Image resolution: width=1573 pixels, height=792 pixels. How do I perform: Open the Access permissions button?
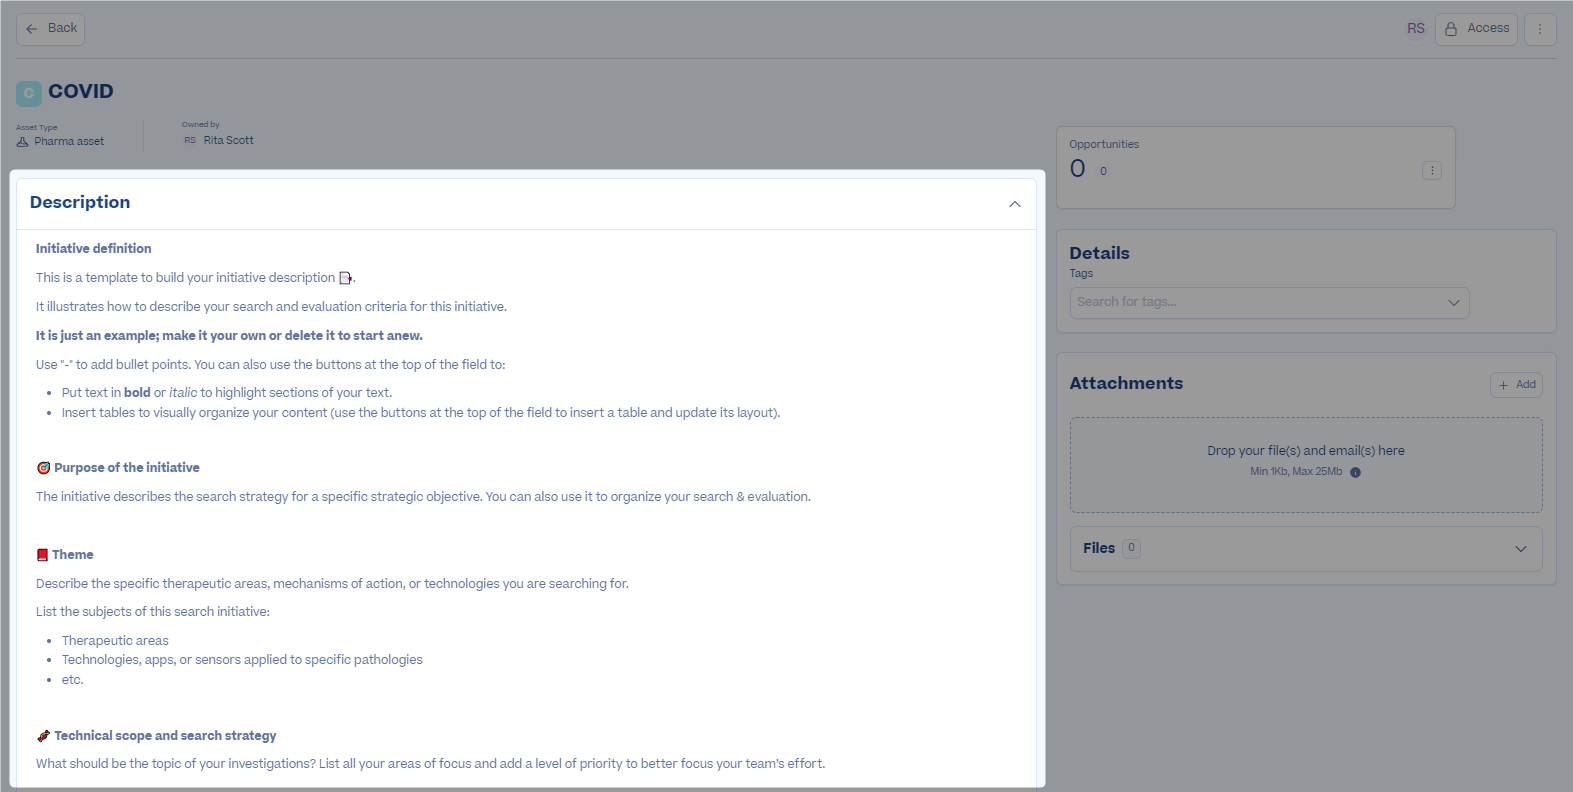pos(1476,29)
